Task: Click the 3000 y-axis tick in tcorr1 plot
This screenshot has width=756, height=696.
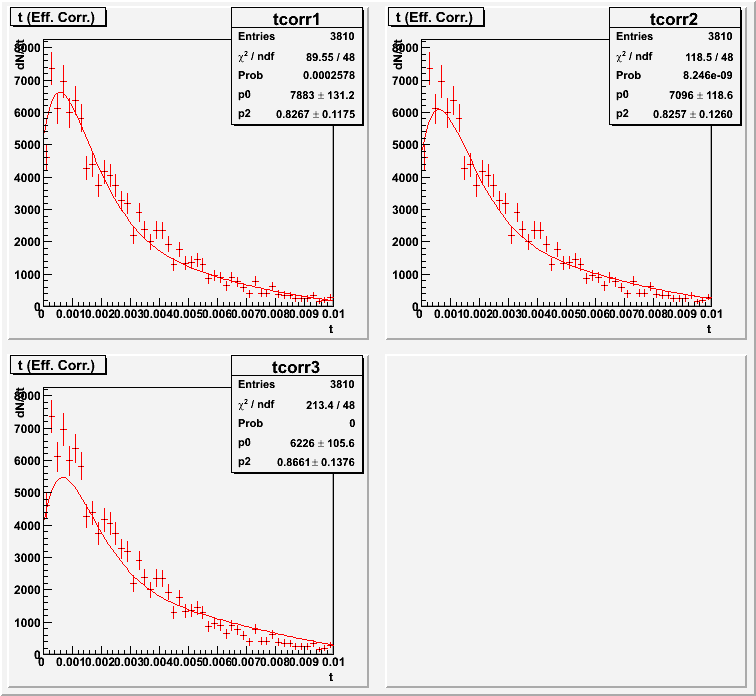Action: click(27, 210)
